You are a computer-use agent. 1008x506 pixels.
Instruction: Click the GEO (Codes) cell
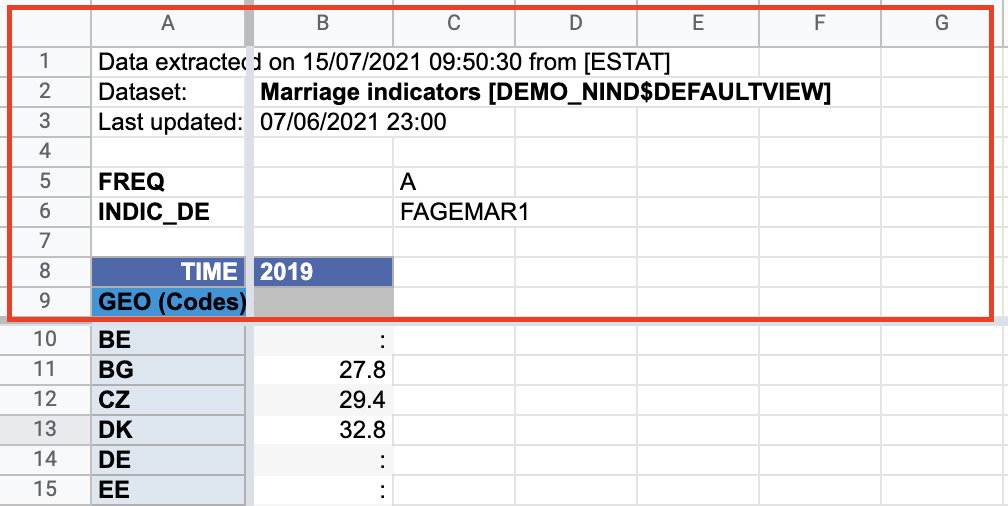(x=167, y=301)
